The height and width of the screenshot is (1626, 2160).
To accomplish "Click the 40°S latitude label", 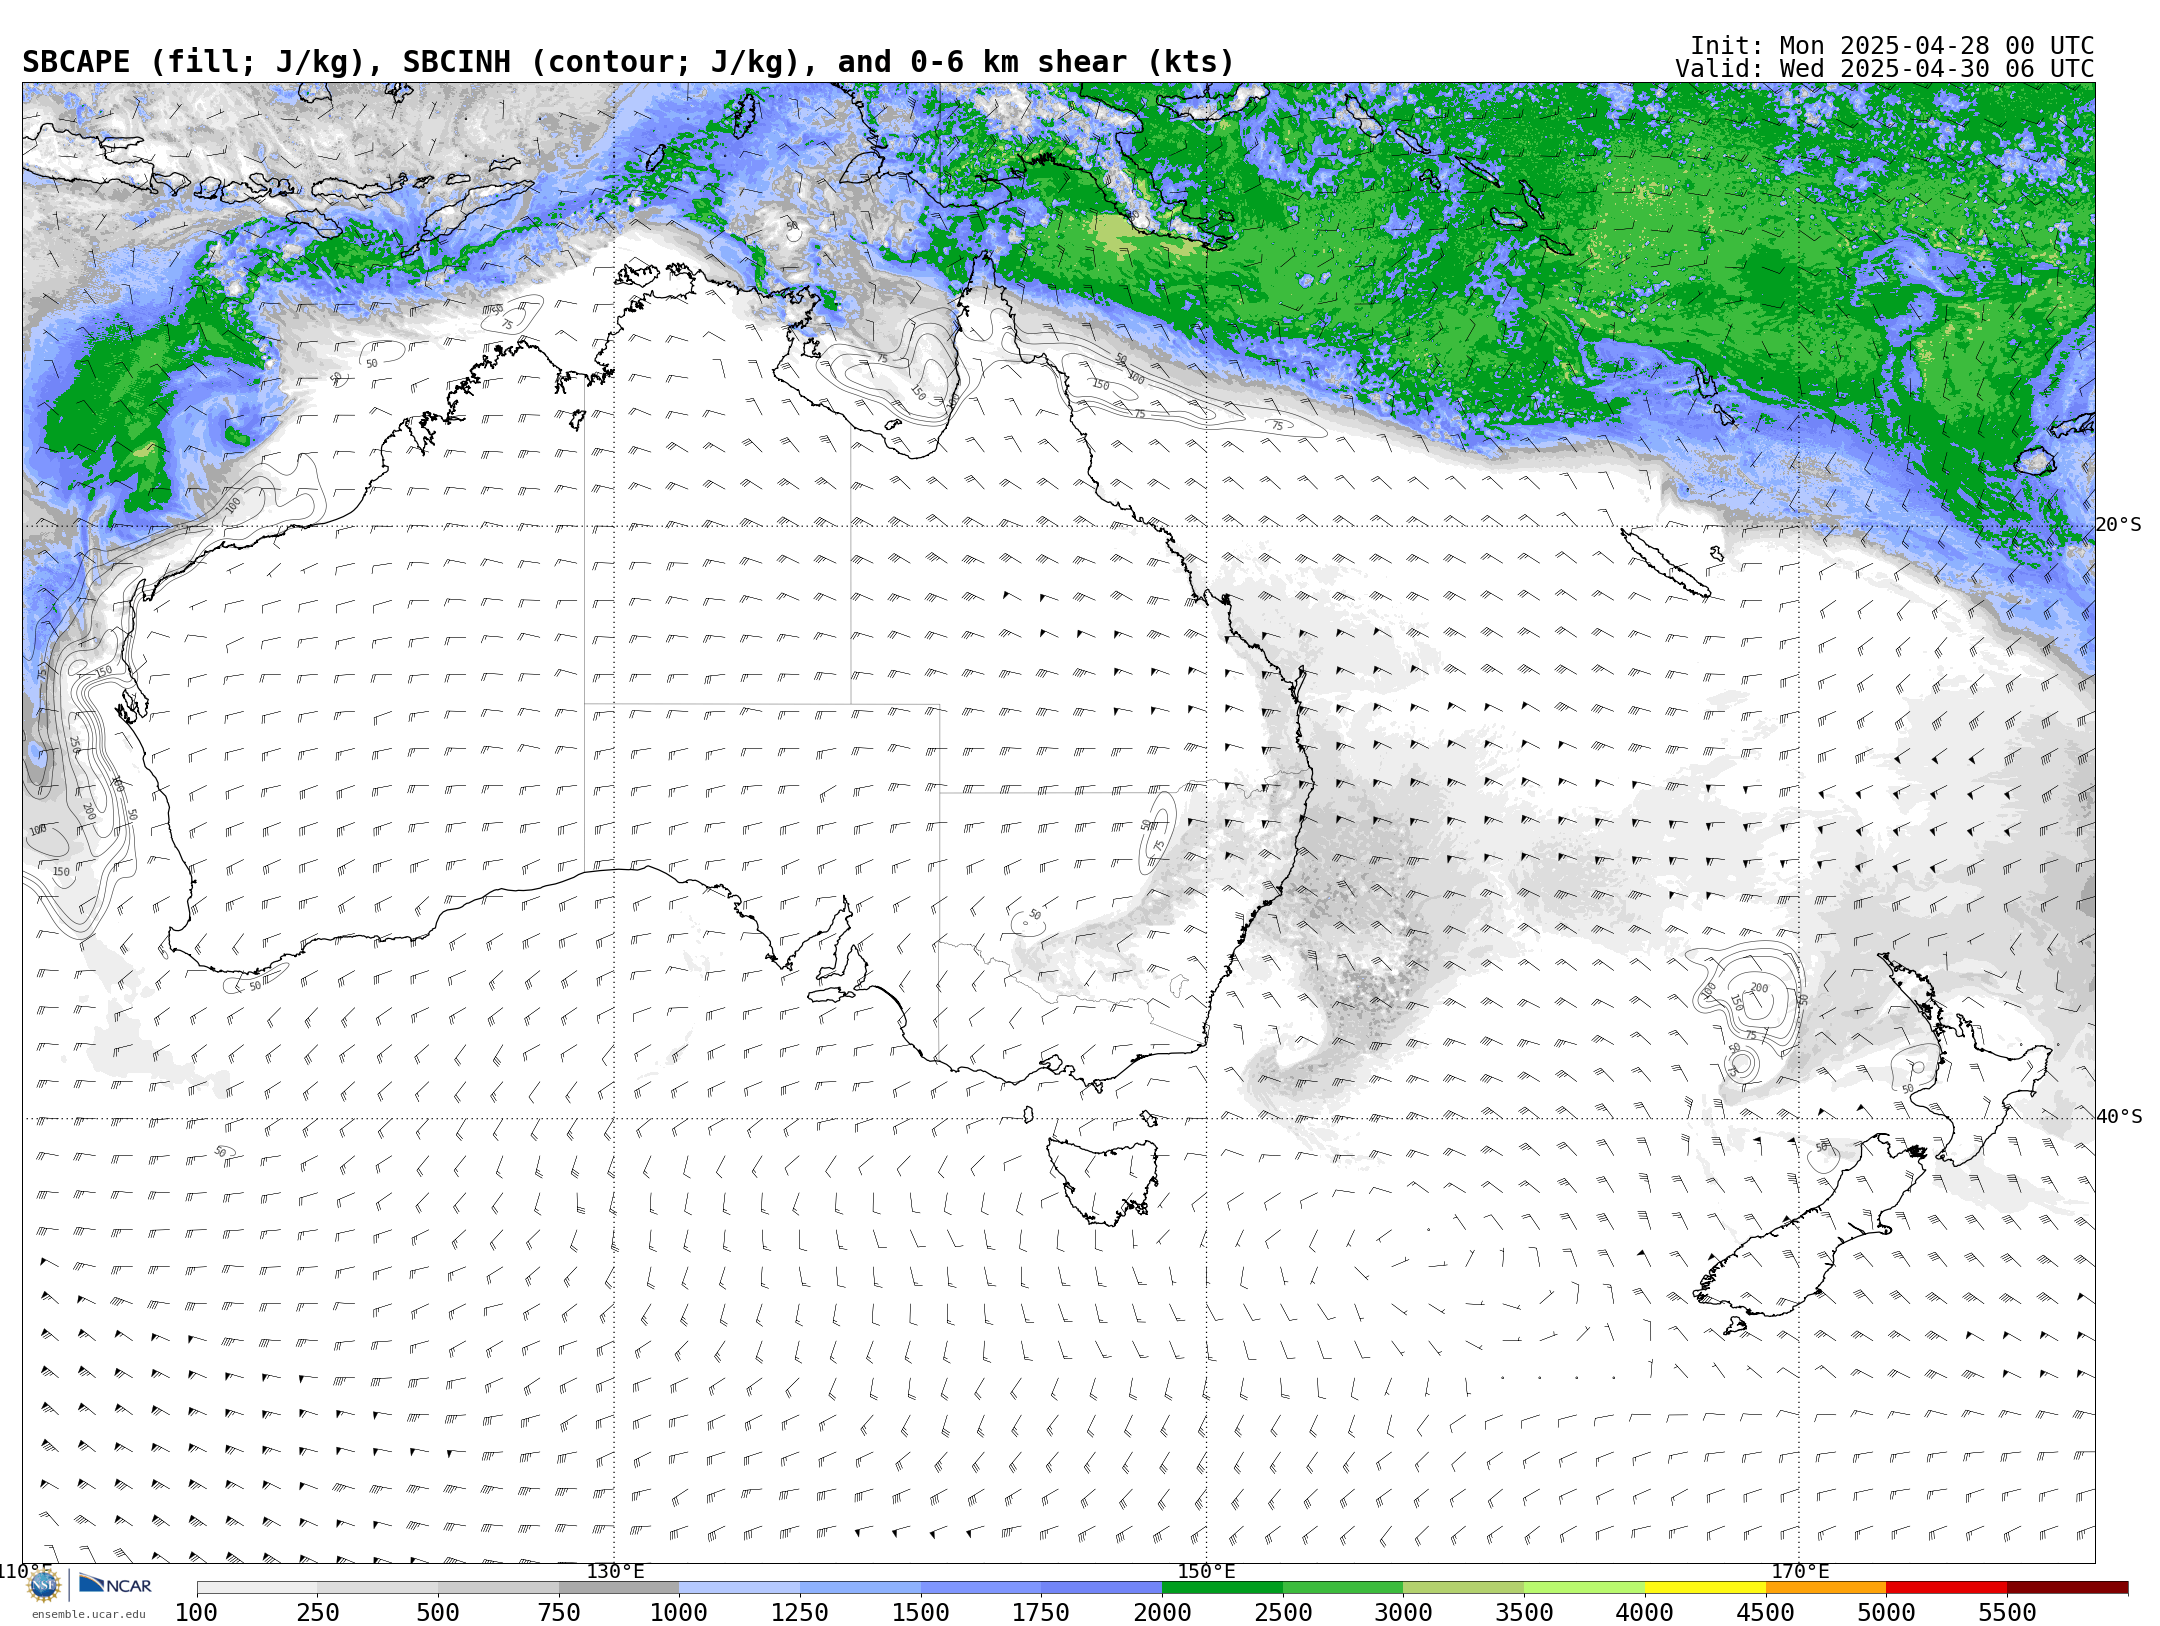I will point(2118,1117).
